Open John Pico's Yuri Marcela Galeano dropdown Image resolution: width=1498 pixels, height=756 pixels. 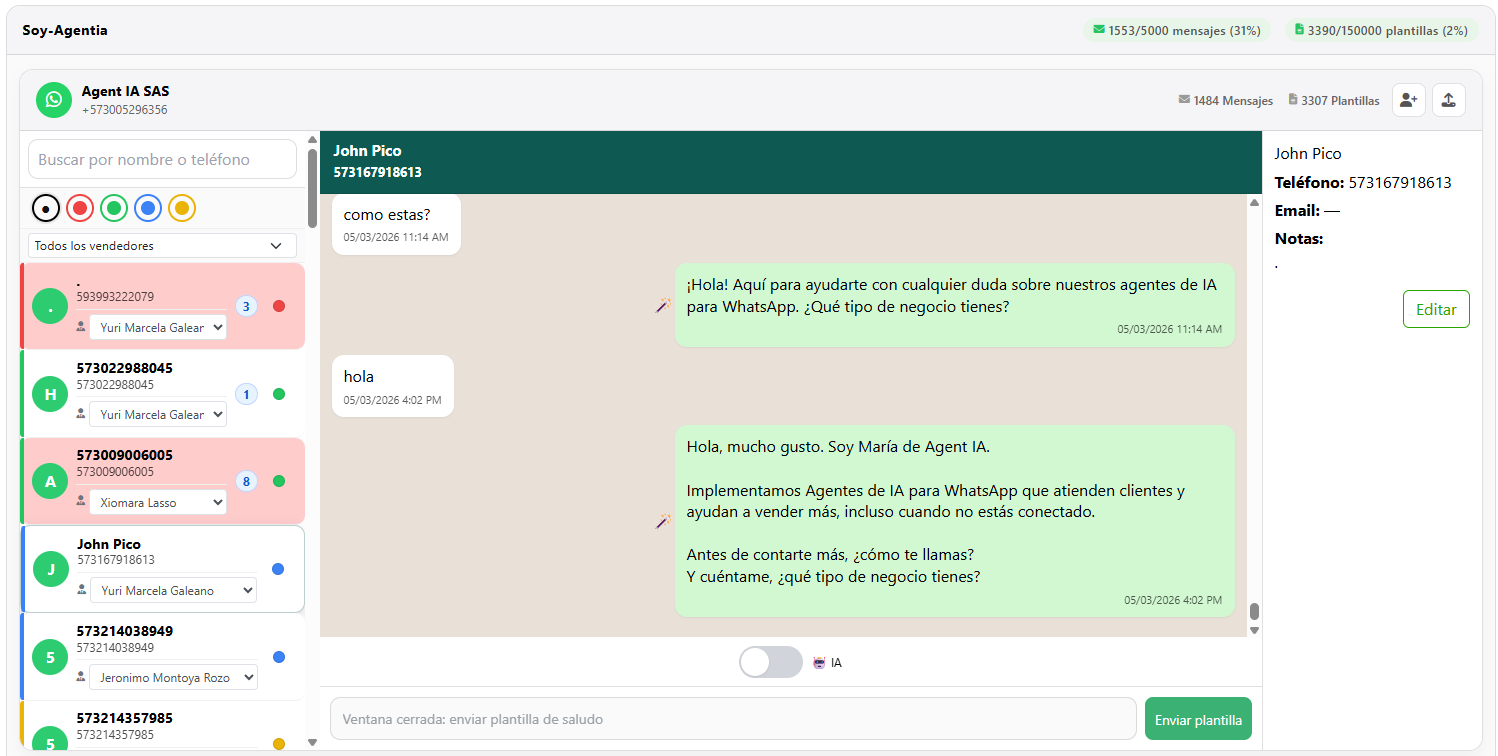pos(173,591)
